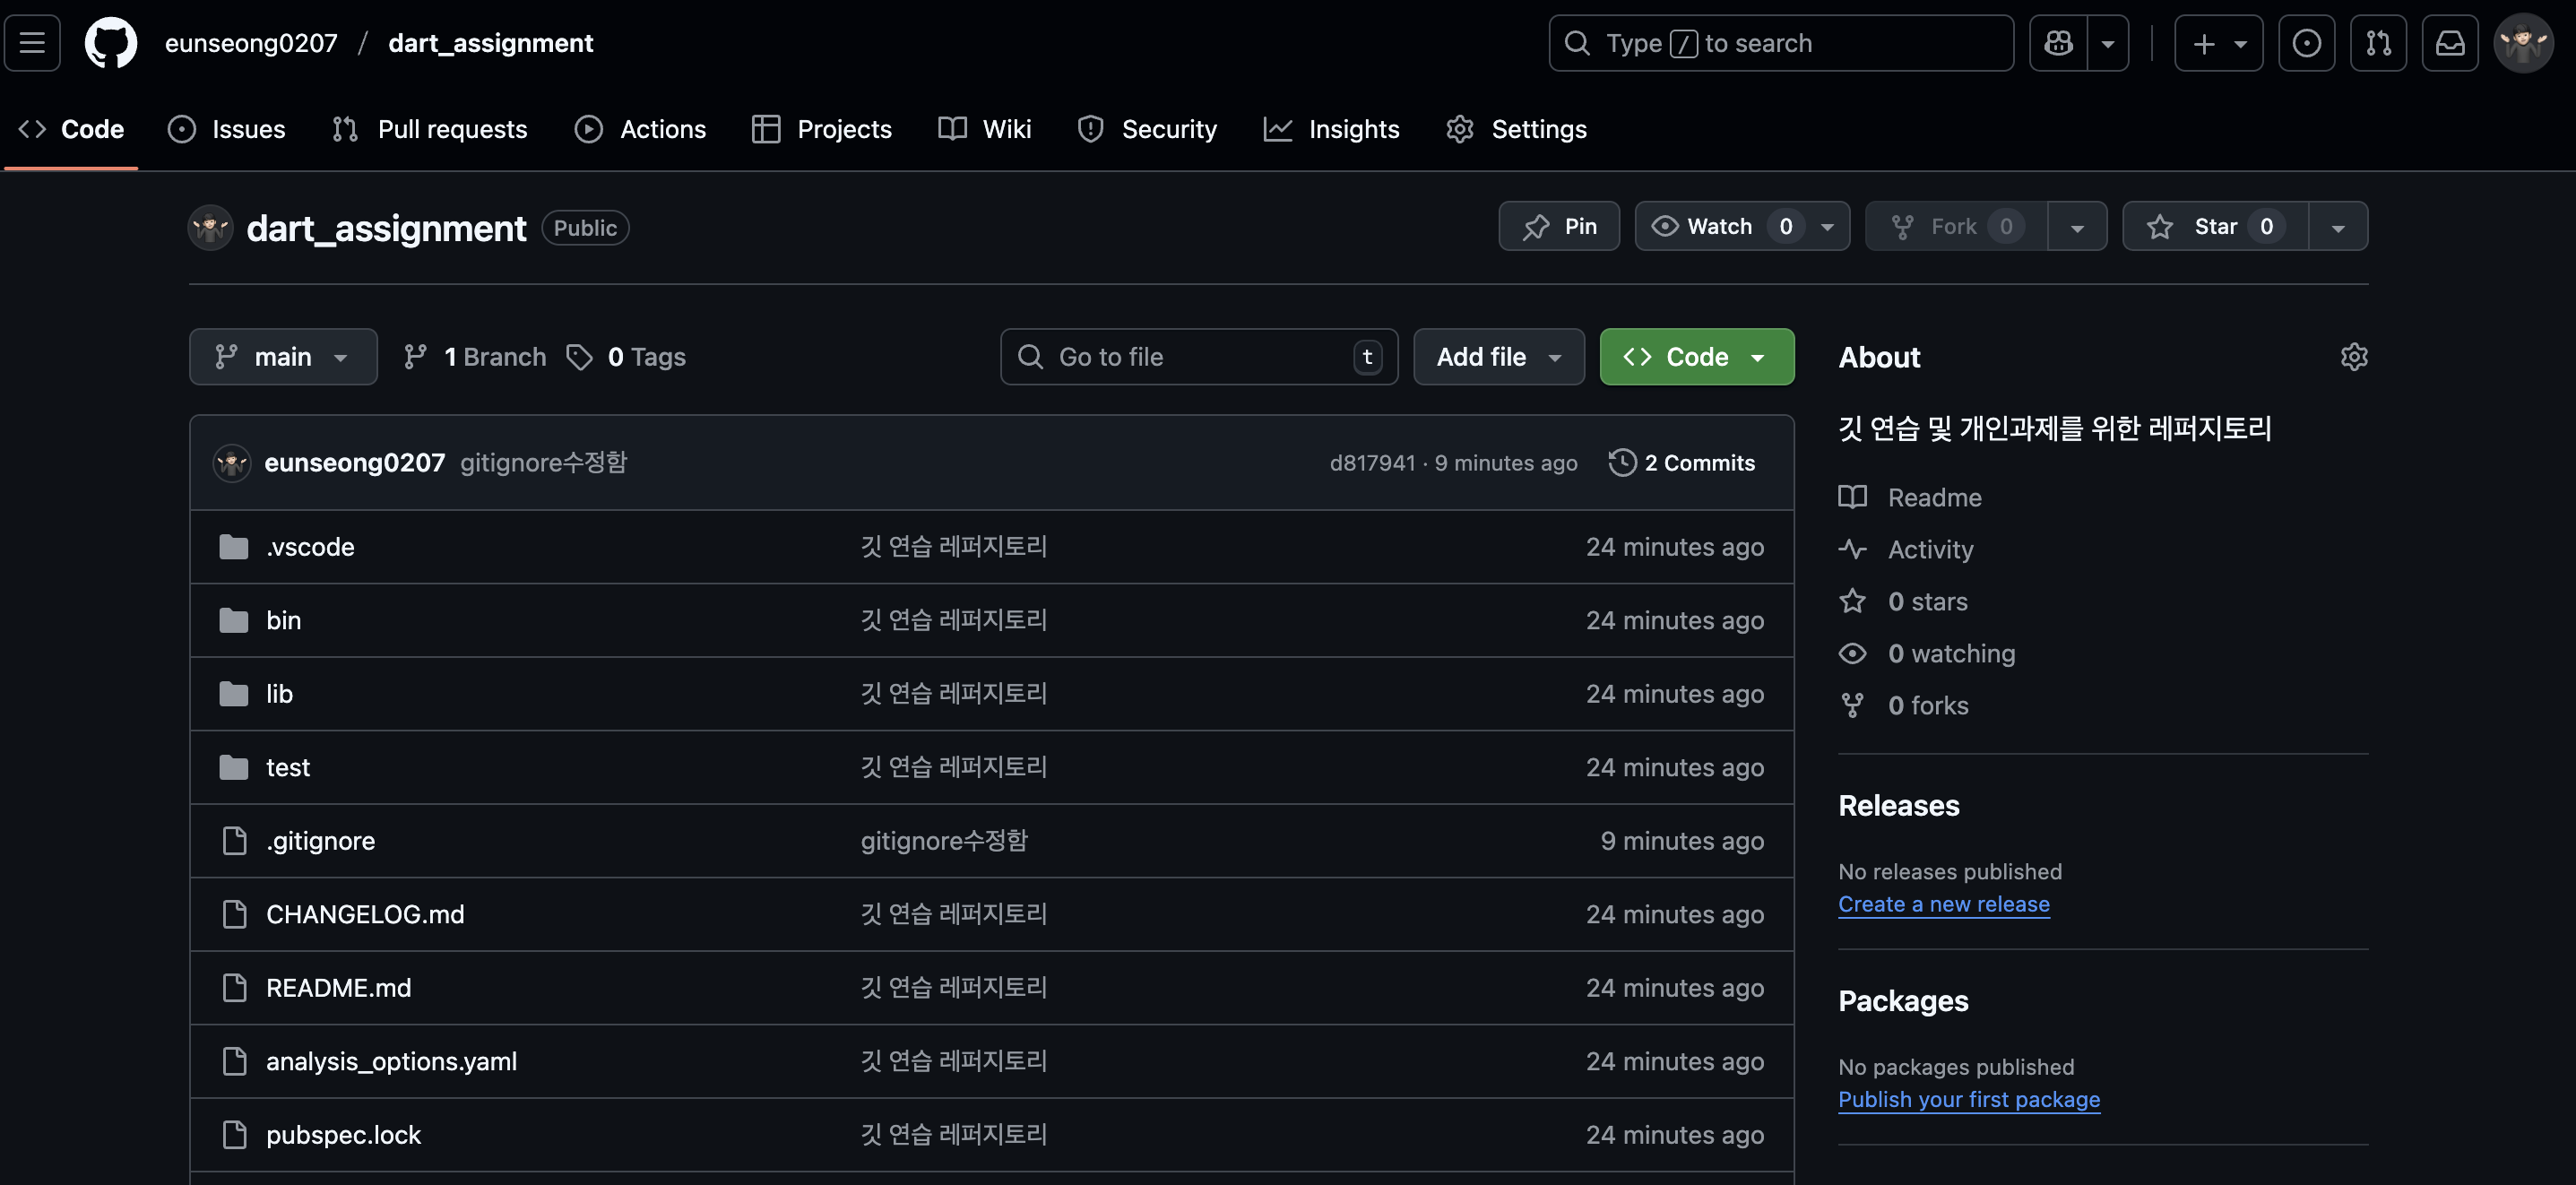Open the notifications inbox icon

tap(2450, 43)
